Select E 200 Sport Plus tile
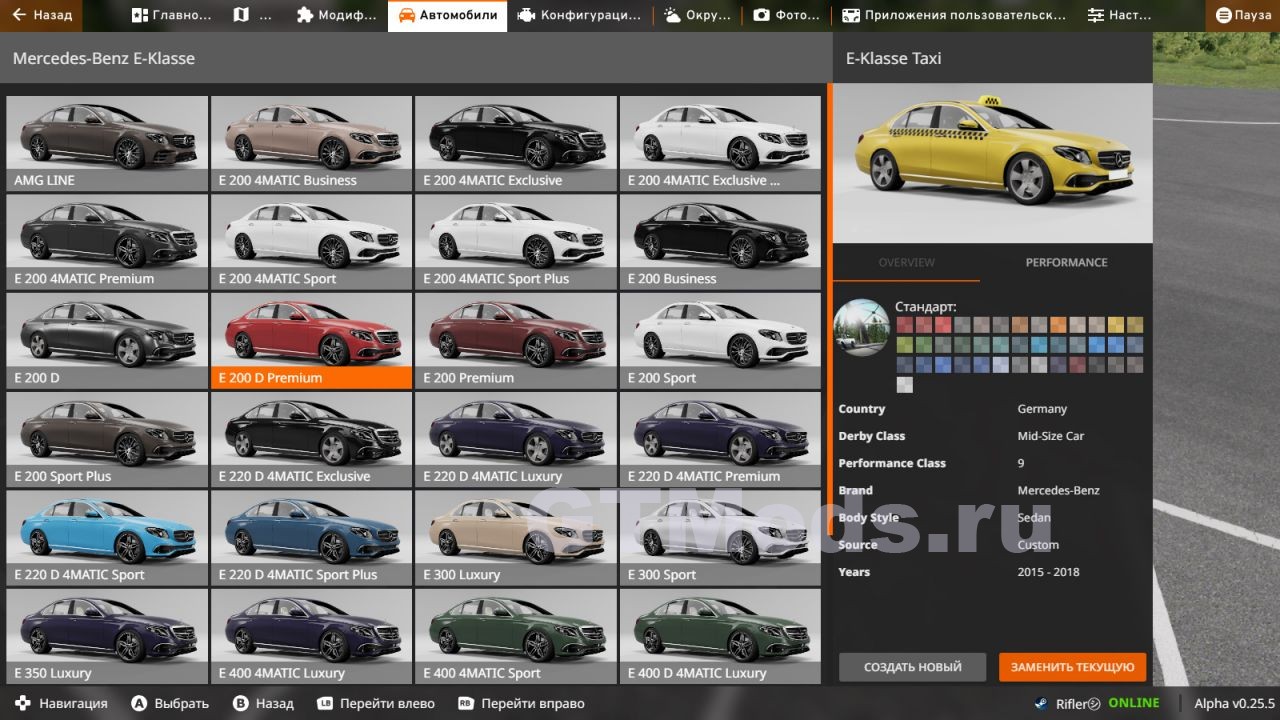Screen dimensions: 1280x720 tap(107, 439)
